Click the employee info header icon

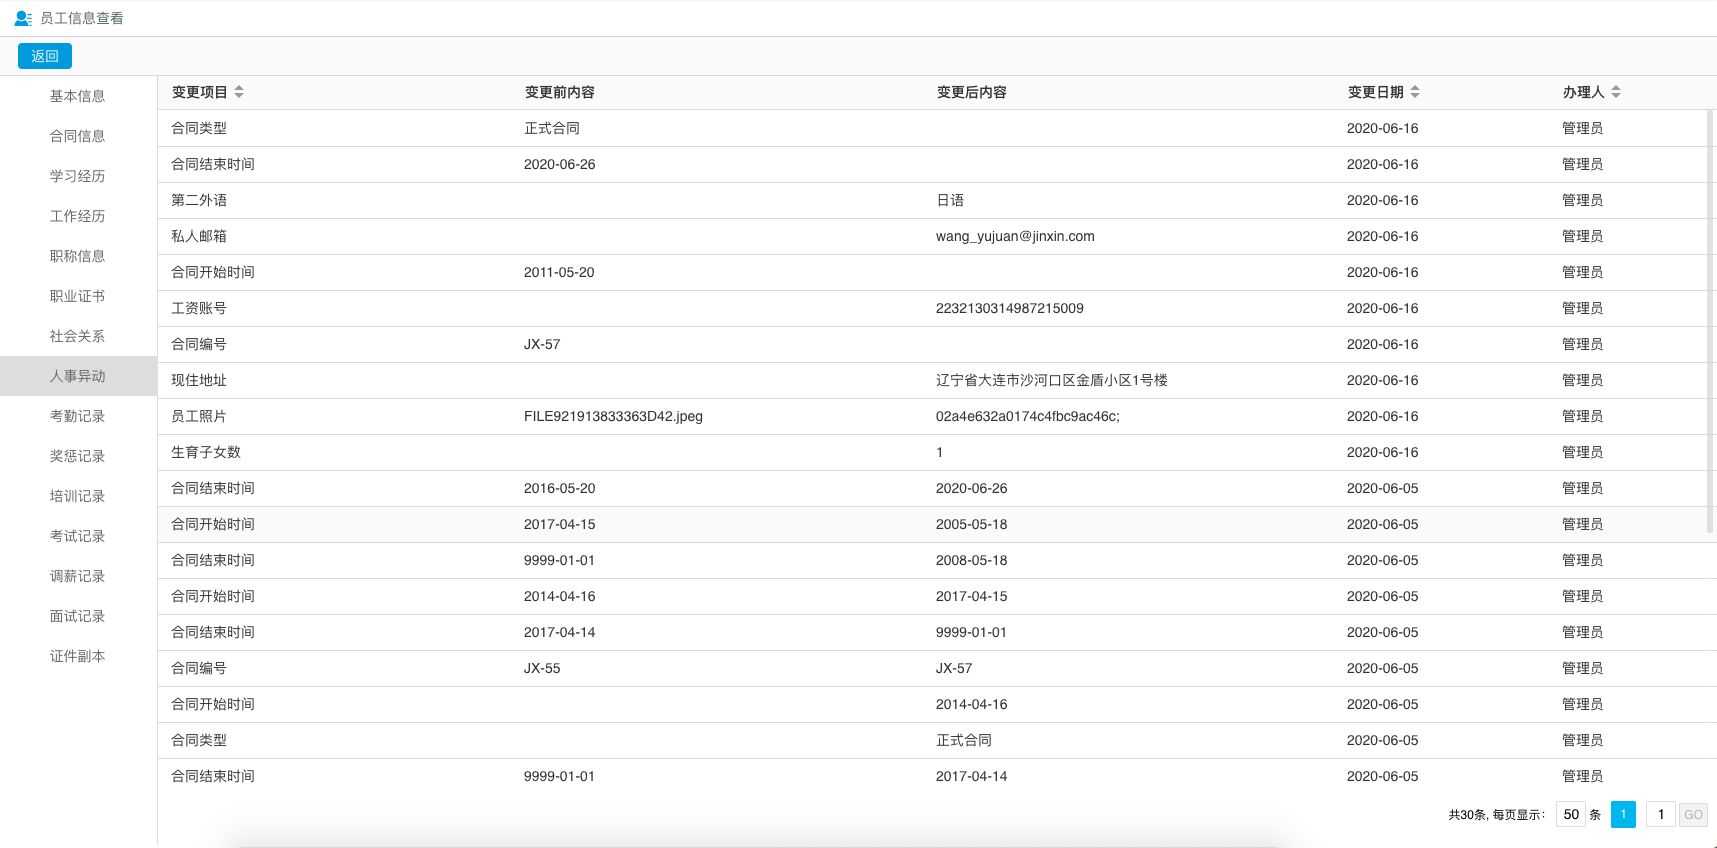pyautogui.click(x=23, y=18)
